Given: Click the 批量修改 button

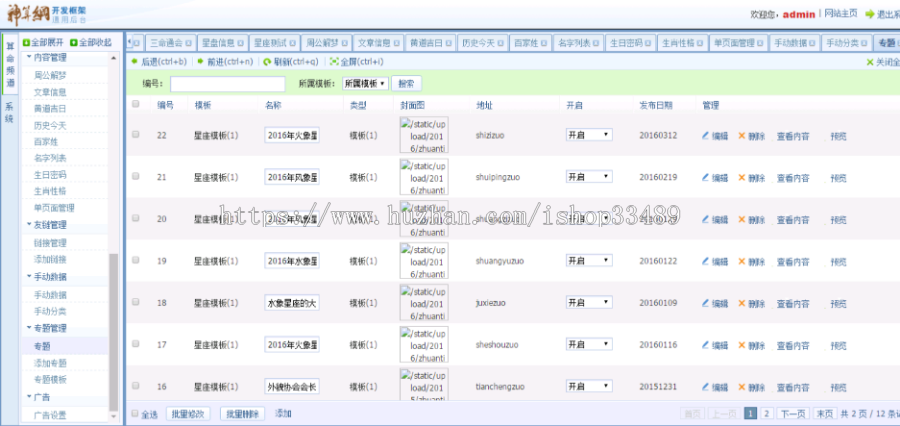Looking at the screenshot, I should pos(188,414).
